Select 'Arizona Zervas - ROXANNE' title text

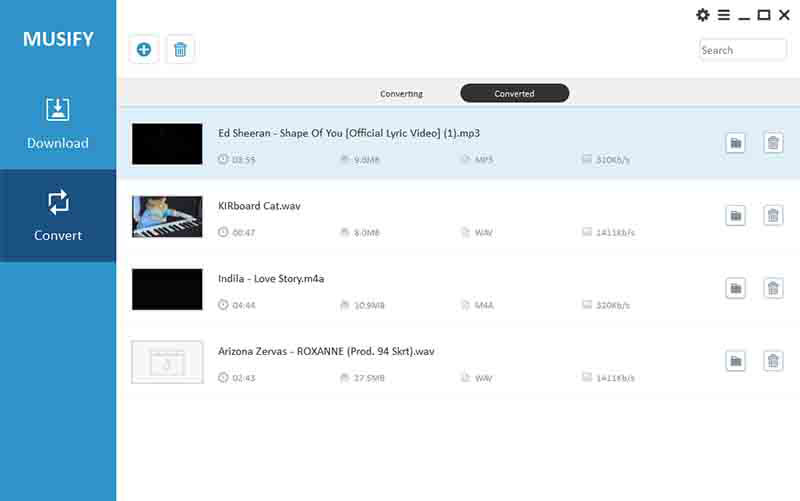coord(326,352)
